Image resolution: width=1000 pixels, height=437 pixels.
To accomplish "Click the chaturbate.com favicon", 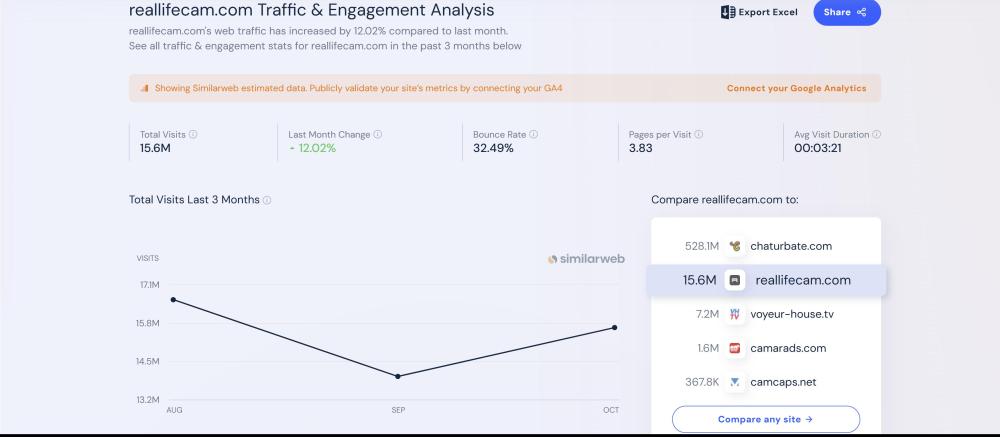I will tap(736, 246).
